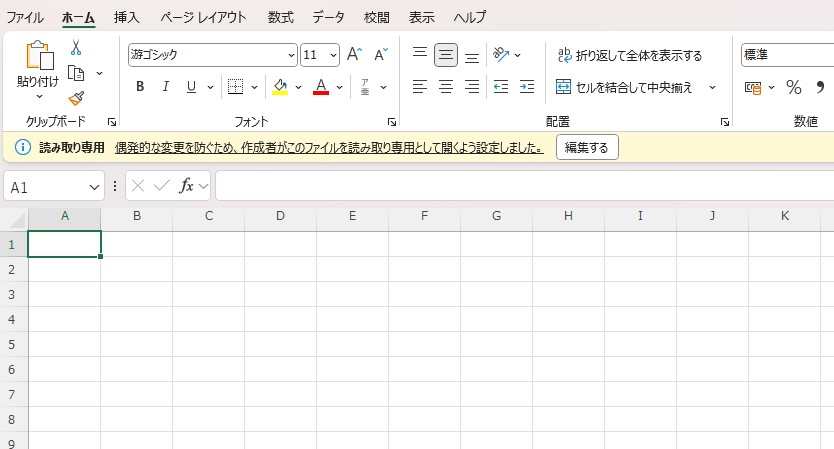Click the formula bar cancel X icon
This screenshot has width=834, height=449.
[138, 186]
